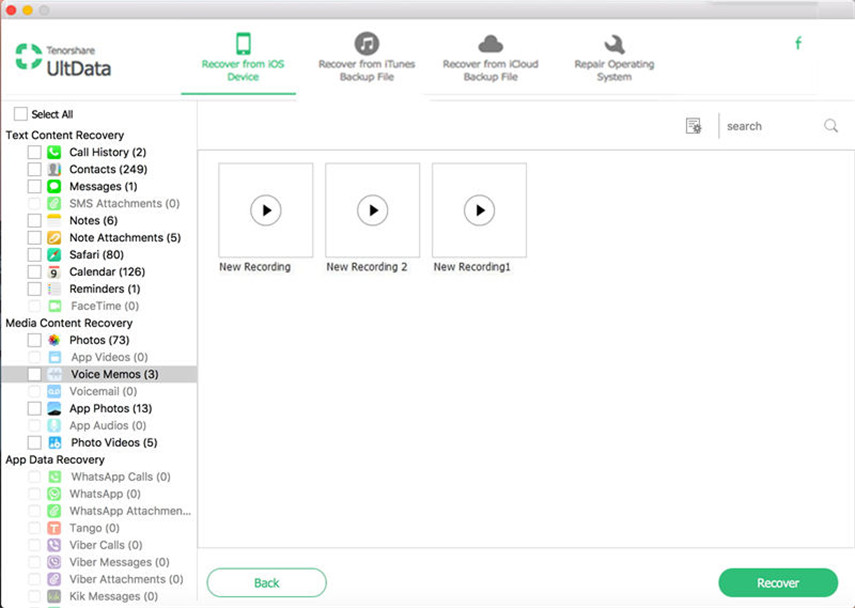The image size is (855, 608).
Task: Play the New Recording 2 voice memo
Action: coord(372,210)
